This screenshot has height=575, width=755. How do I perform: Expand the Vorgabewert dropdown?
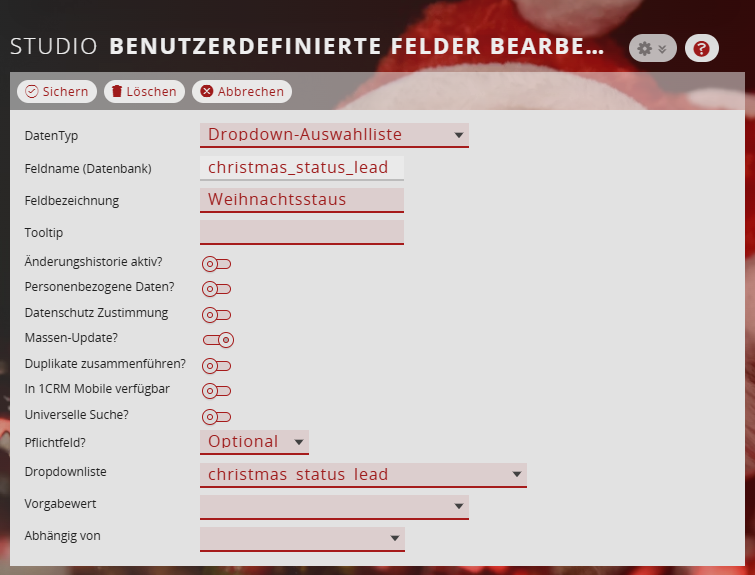pyautogui.click(x=334, y=507)
